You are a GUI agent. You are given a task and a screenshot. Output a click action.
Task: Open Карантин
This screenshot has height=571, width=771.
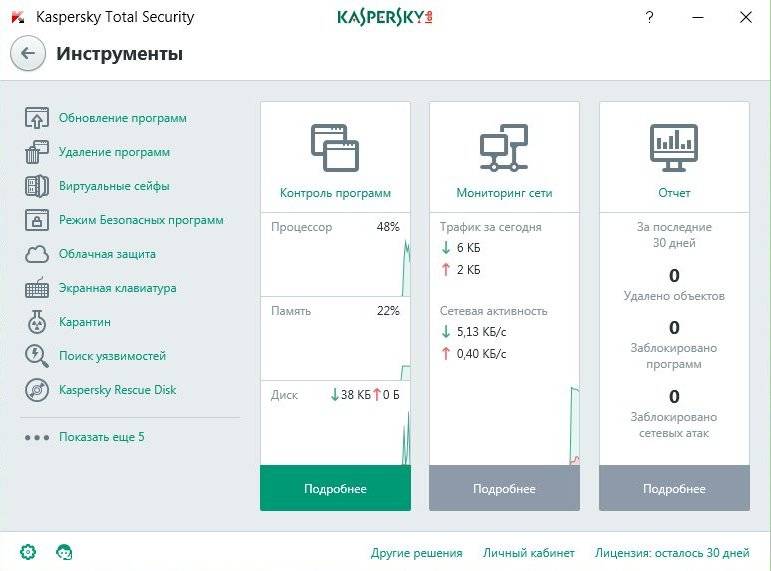click(x=85, y=322)
